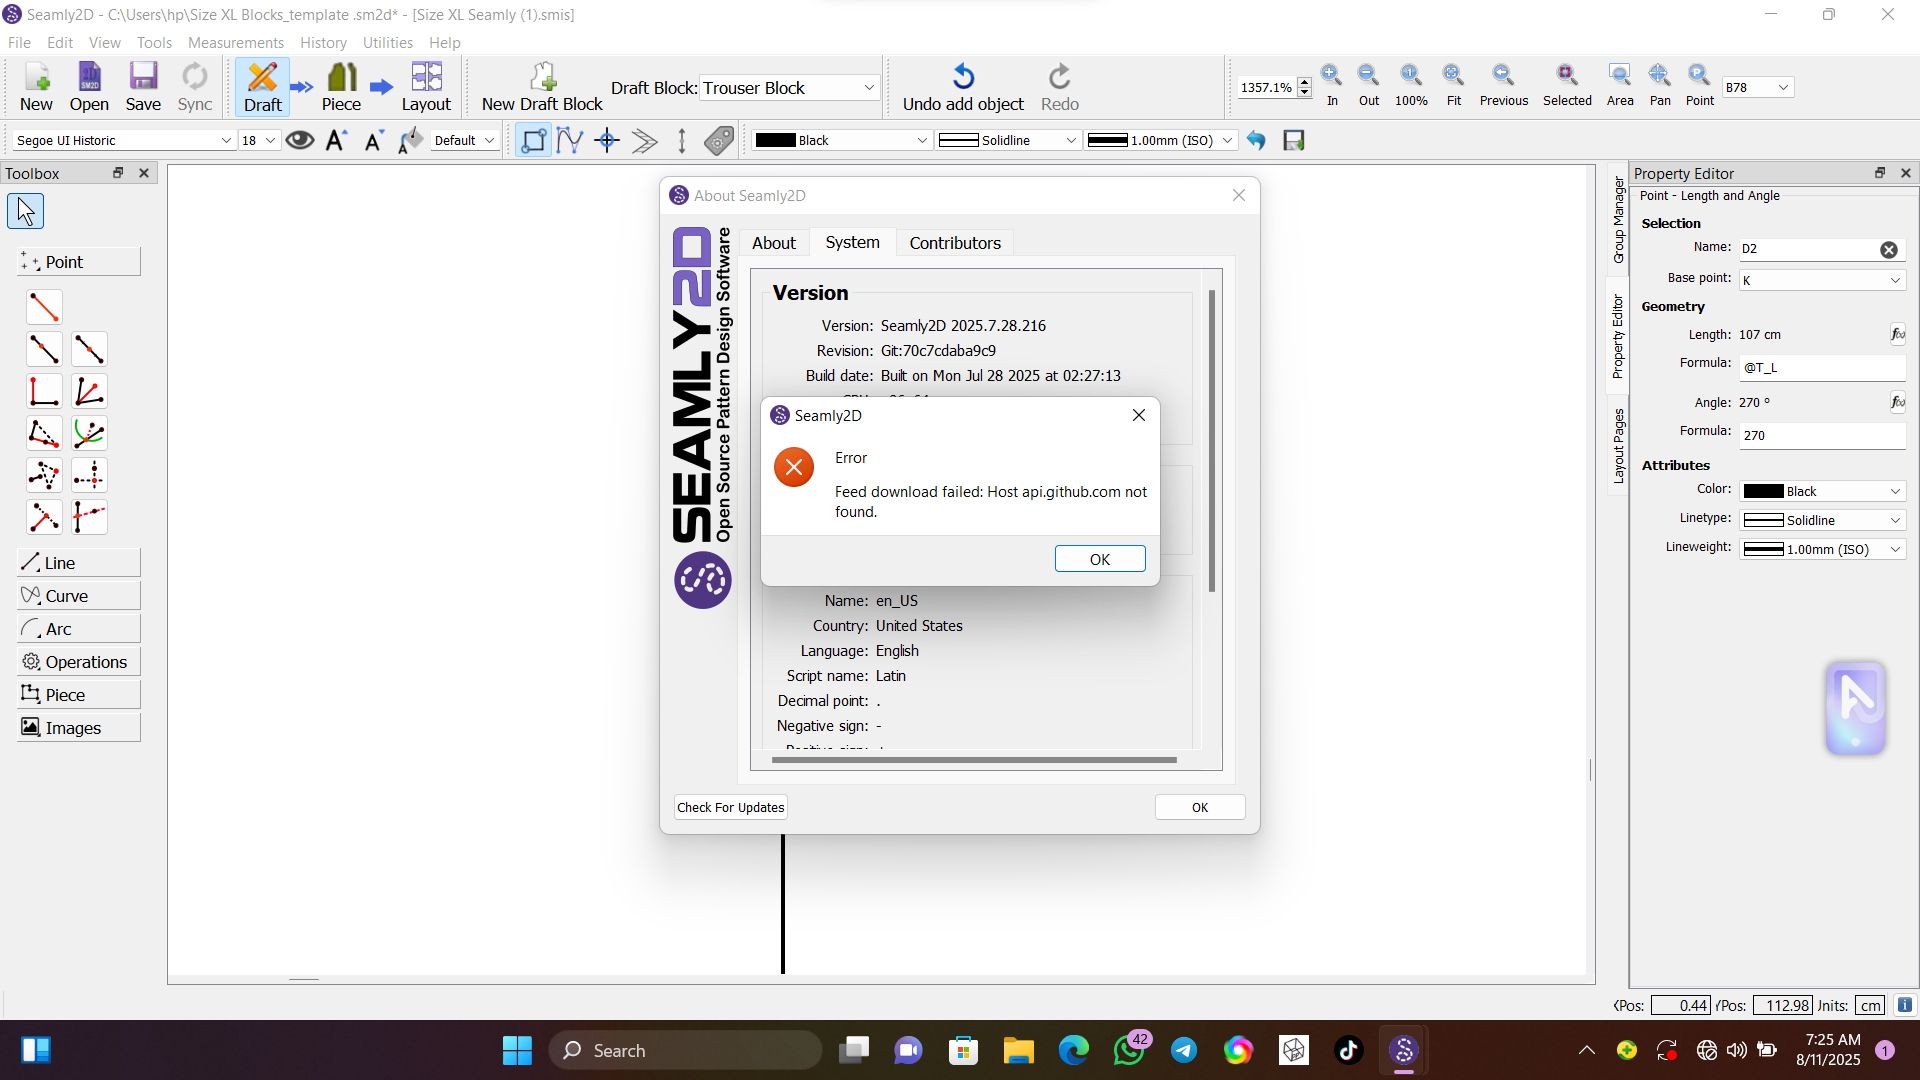The height and width of the screenshot is (1080, 1920).
Task: Return to Previous zoom
Action: coord(1504,85)
